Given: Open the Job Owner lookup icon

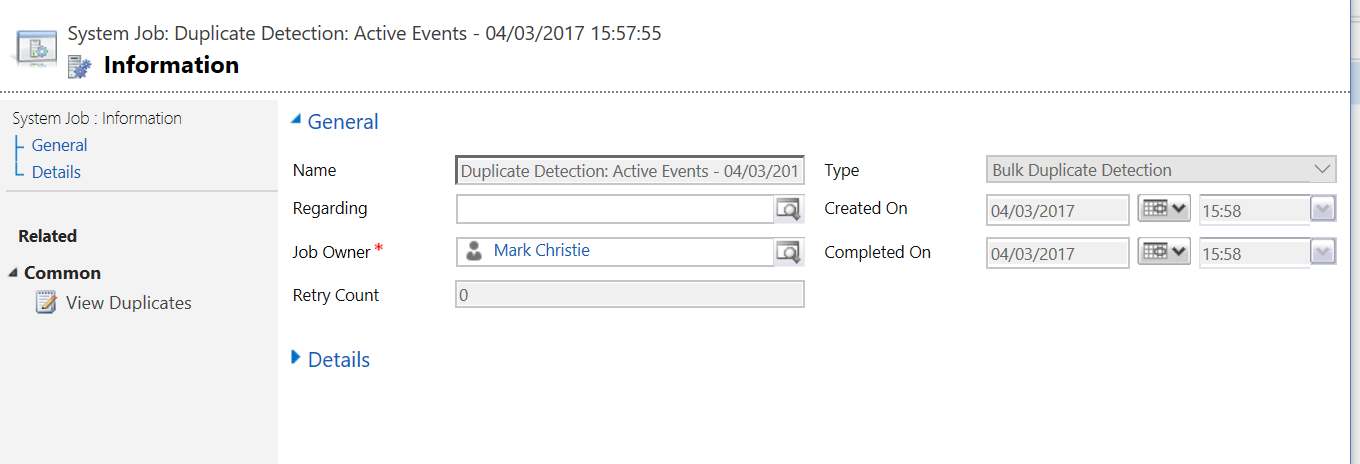Looking at the screenshot, I should click(789, 252).
